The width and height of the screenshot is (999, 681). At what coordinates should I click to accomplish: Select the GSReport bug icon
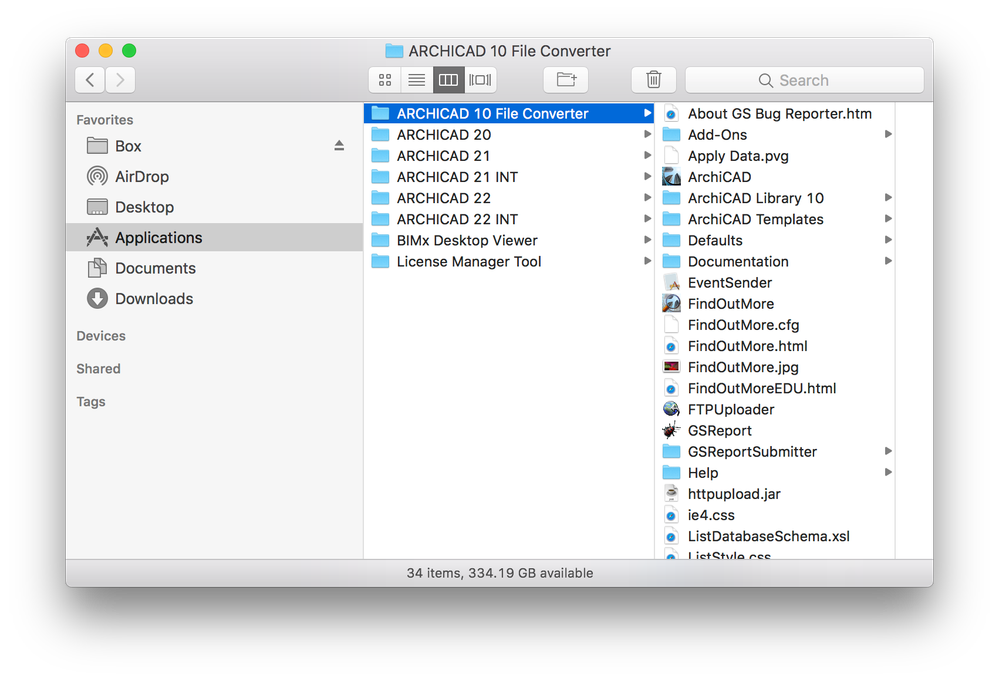point(671,430)
